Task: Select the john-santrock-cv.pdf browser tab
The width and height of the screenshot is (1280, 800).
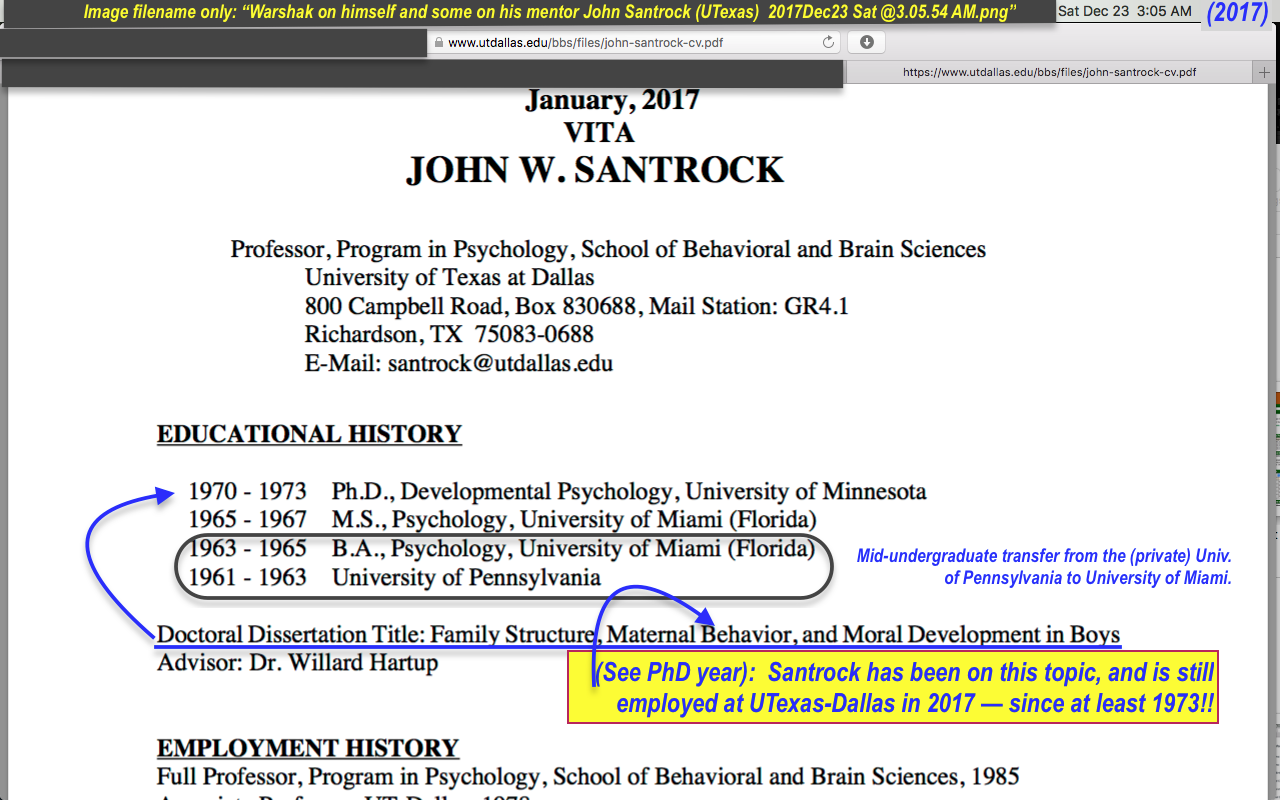Action: click(1048, 73)
